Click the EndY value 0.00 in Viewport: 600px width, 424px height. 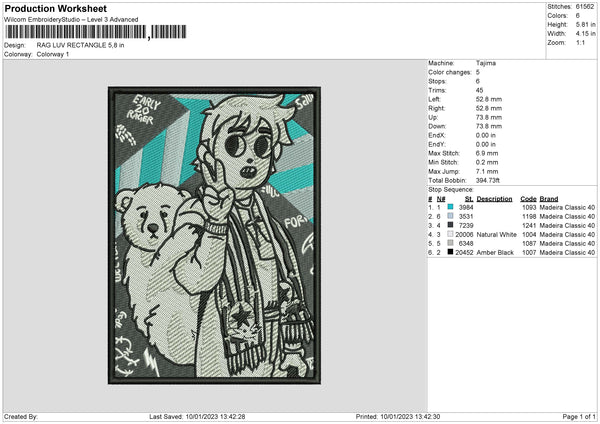[x=486, y=144]
